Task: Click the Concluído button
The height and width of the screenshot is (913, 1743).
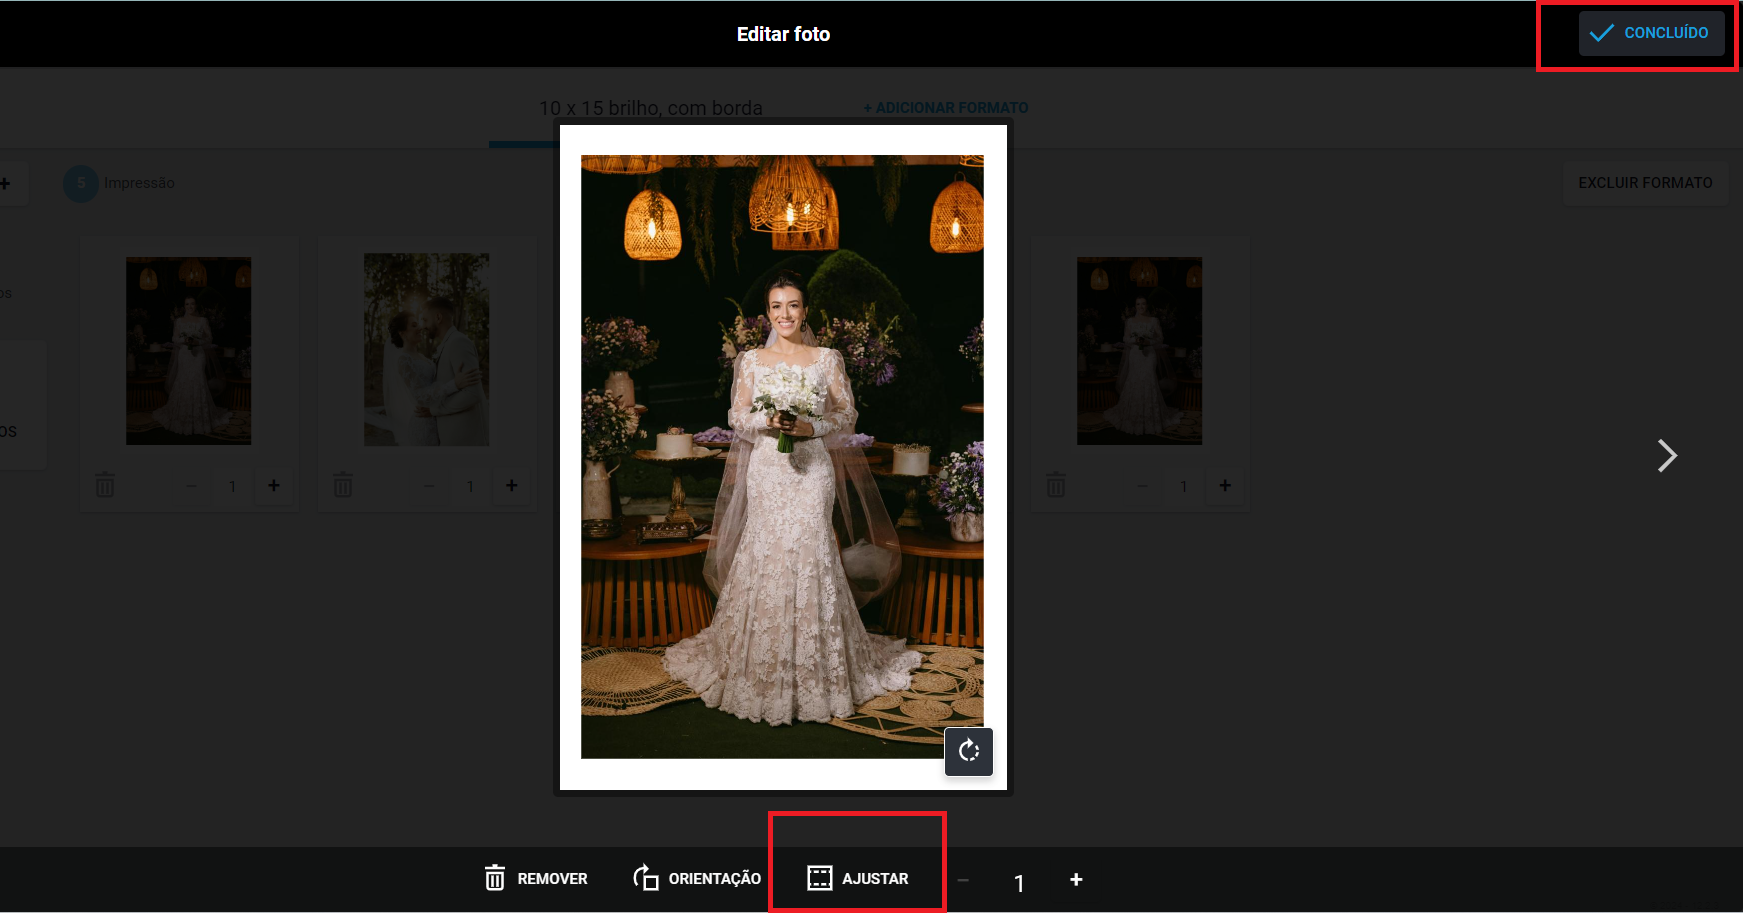Action: pyautogui.click(x=1651, y=33)
